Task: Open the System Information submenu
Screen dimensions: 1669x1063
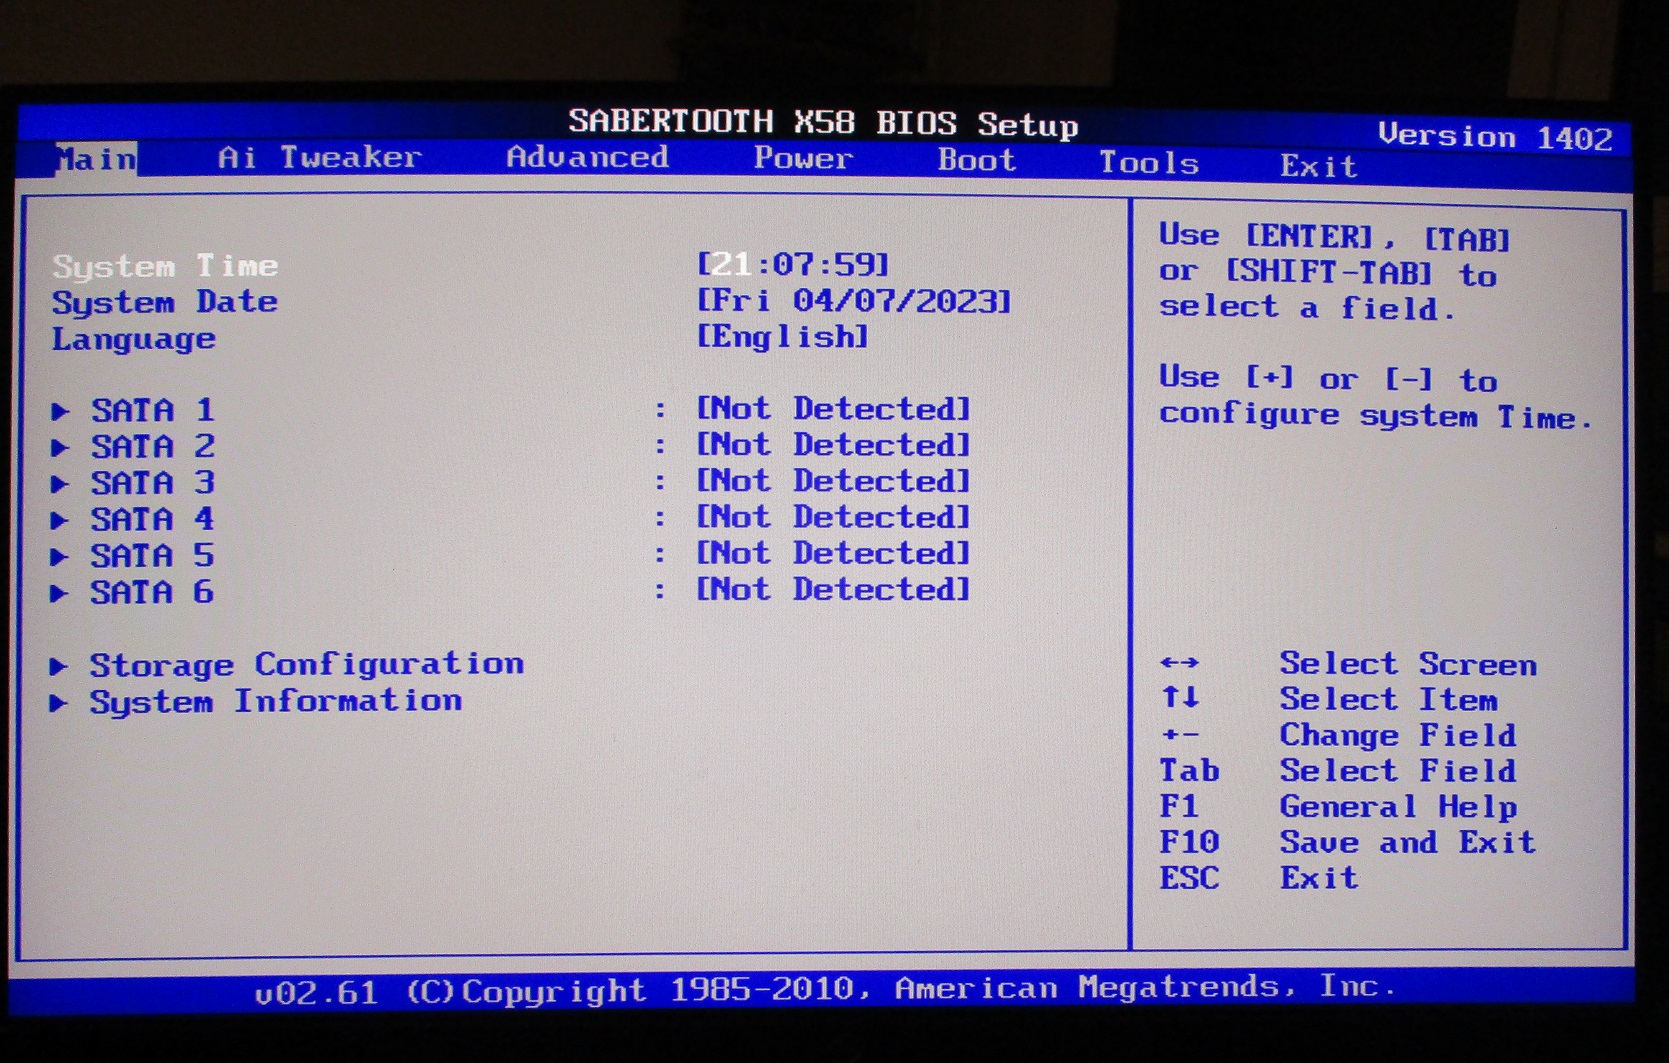Action: click(276, 701)
